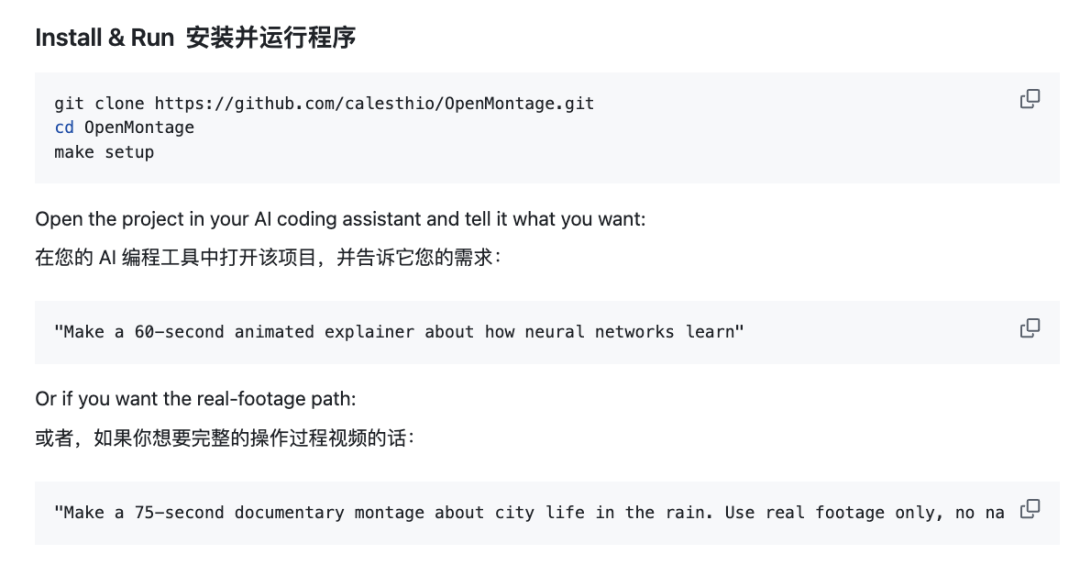Click the sentence starting Open the project
1080x565 pixels.
pos(340,219)
